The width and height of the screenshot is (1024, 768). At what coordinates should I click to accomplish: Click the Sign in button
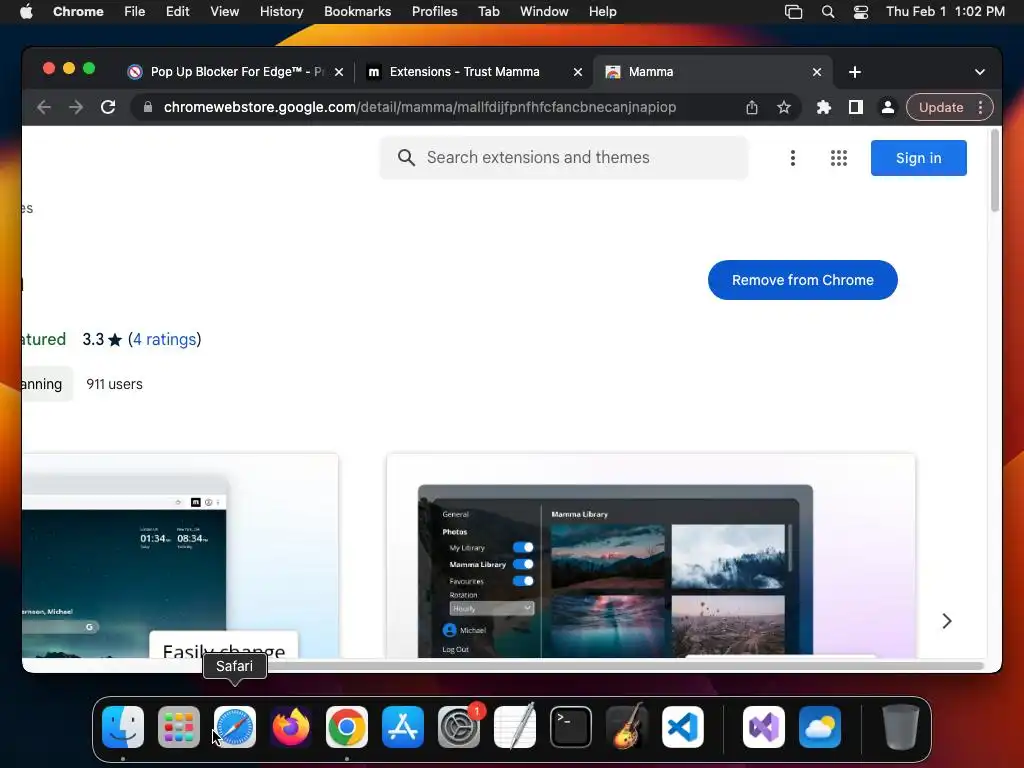(x=918, y=158)
